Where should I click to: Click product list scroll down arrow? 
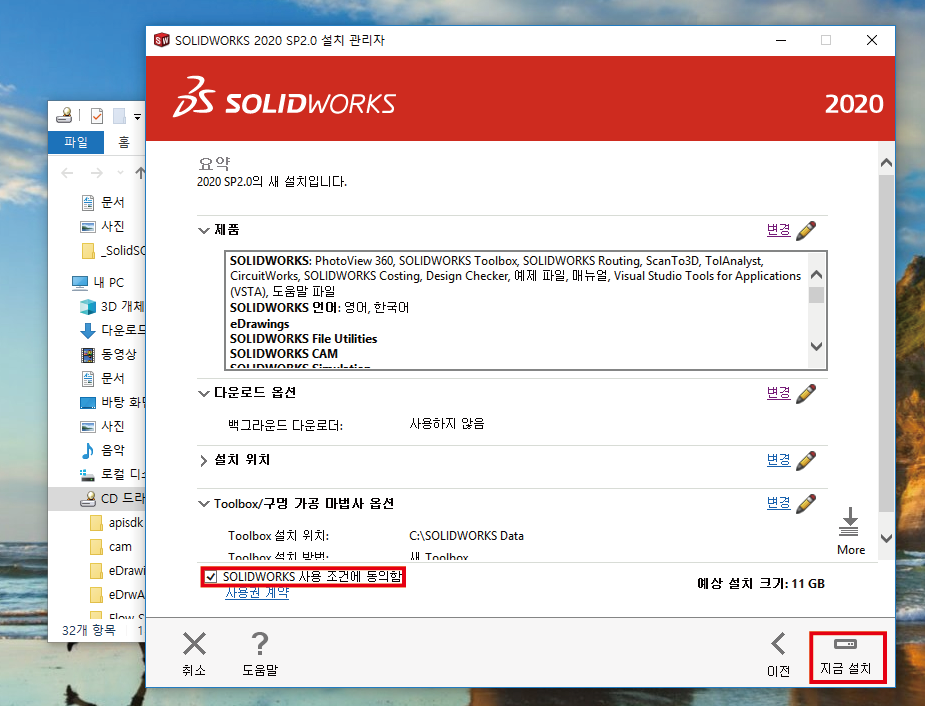[816, 346]
